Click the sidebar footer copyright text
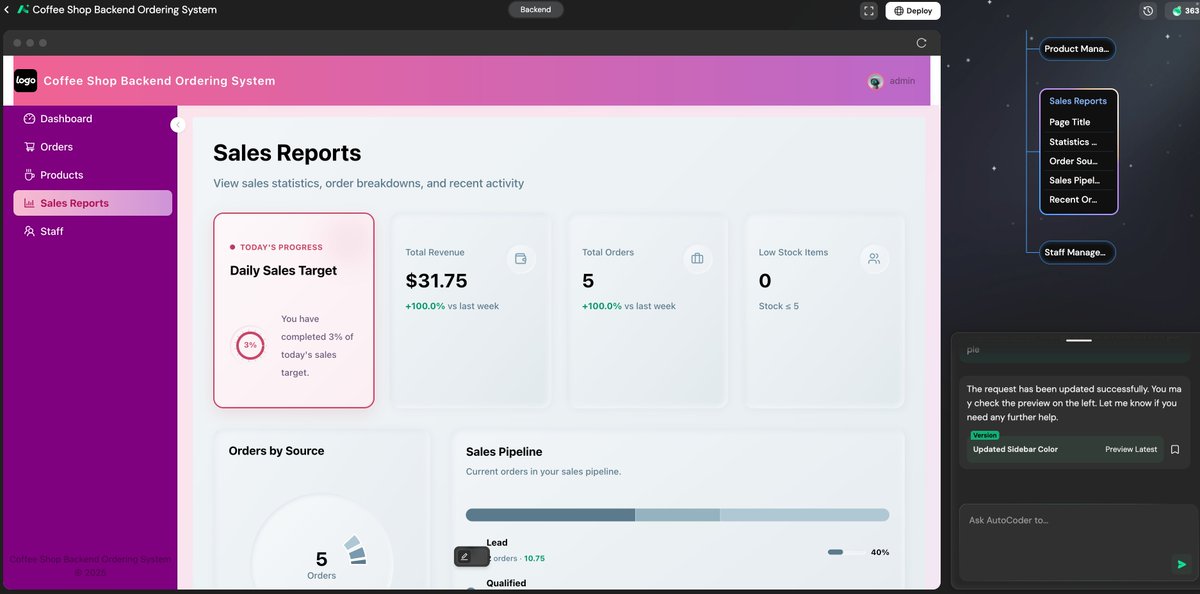Viewport: 1200px width, 594px height. coord(90,566)
